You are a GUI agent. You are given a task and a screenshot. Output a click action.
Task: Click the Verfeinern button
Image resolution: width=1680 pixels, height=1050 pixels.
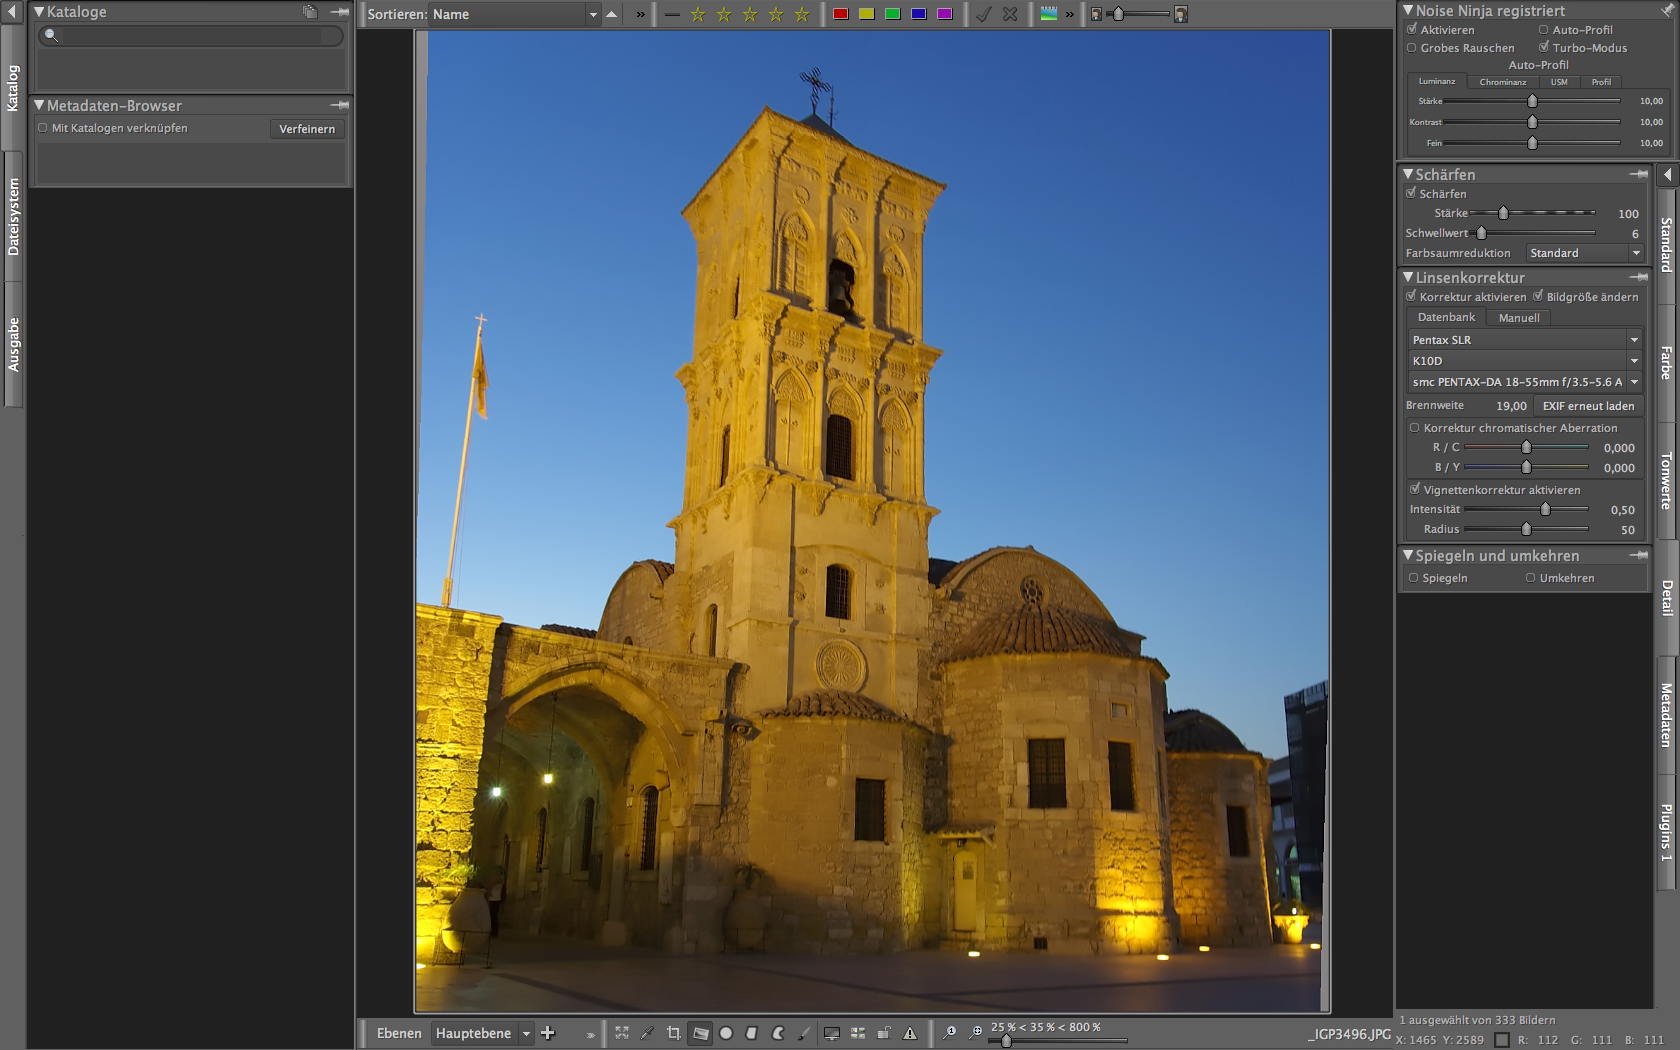click(x=307, y=129)
